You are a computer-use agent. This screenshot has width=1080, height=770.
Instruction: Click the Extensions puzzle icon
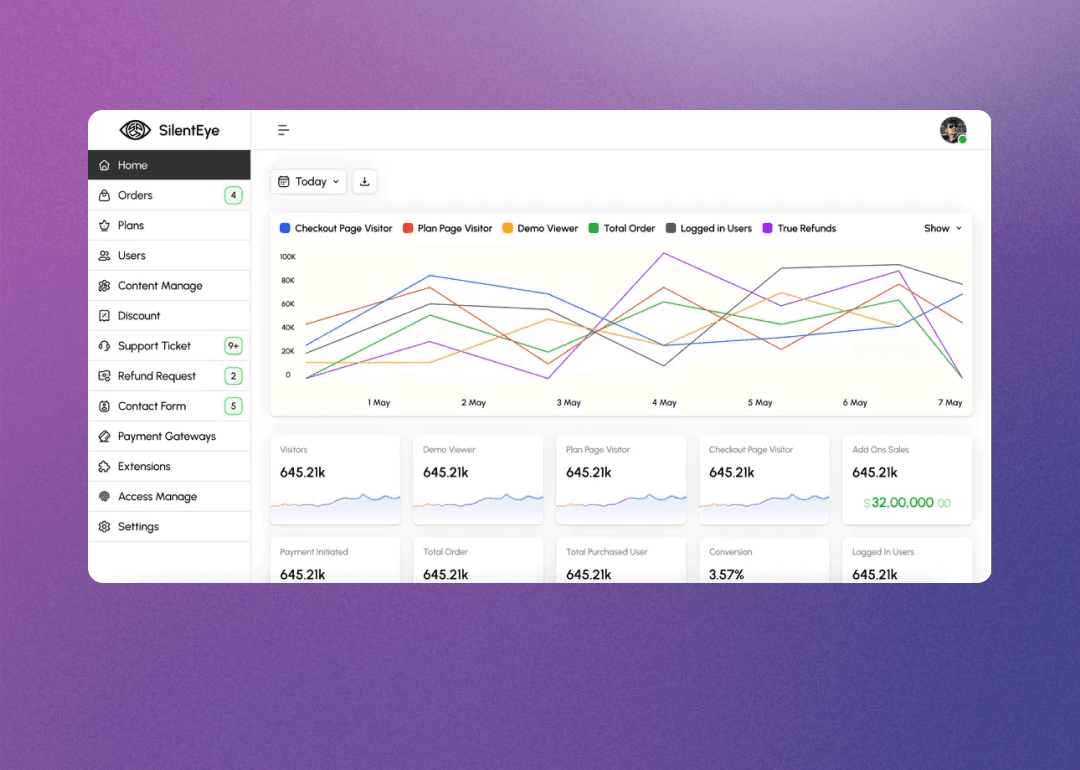click(104, 467)
